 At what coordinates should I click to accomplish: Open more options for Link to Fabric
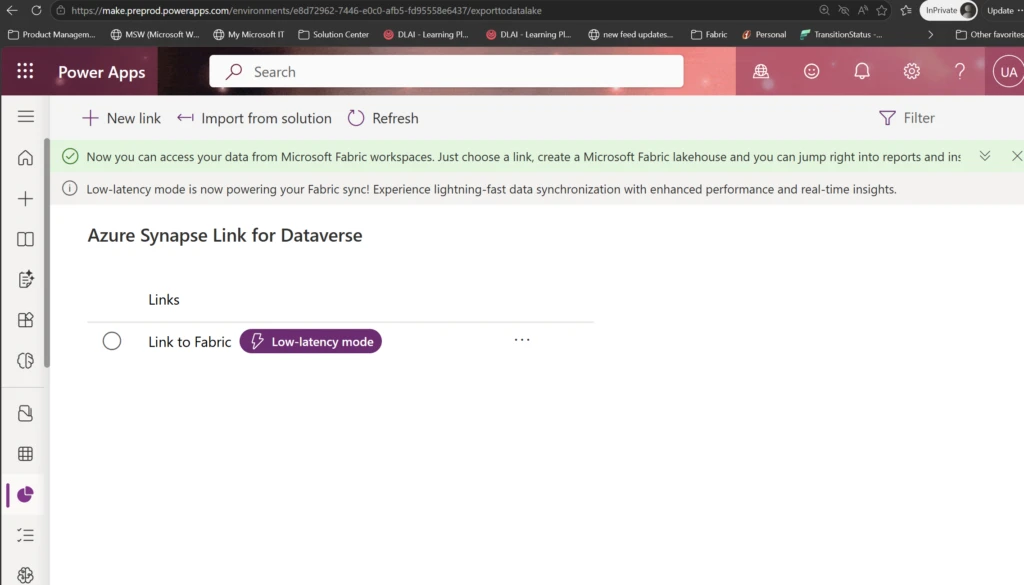522,340
